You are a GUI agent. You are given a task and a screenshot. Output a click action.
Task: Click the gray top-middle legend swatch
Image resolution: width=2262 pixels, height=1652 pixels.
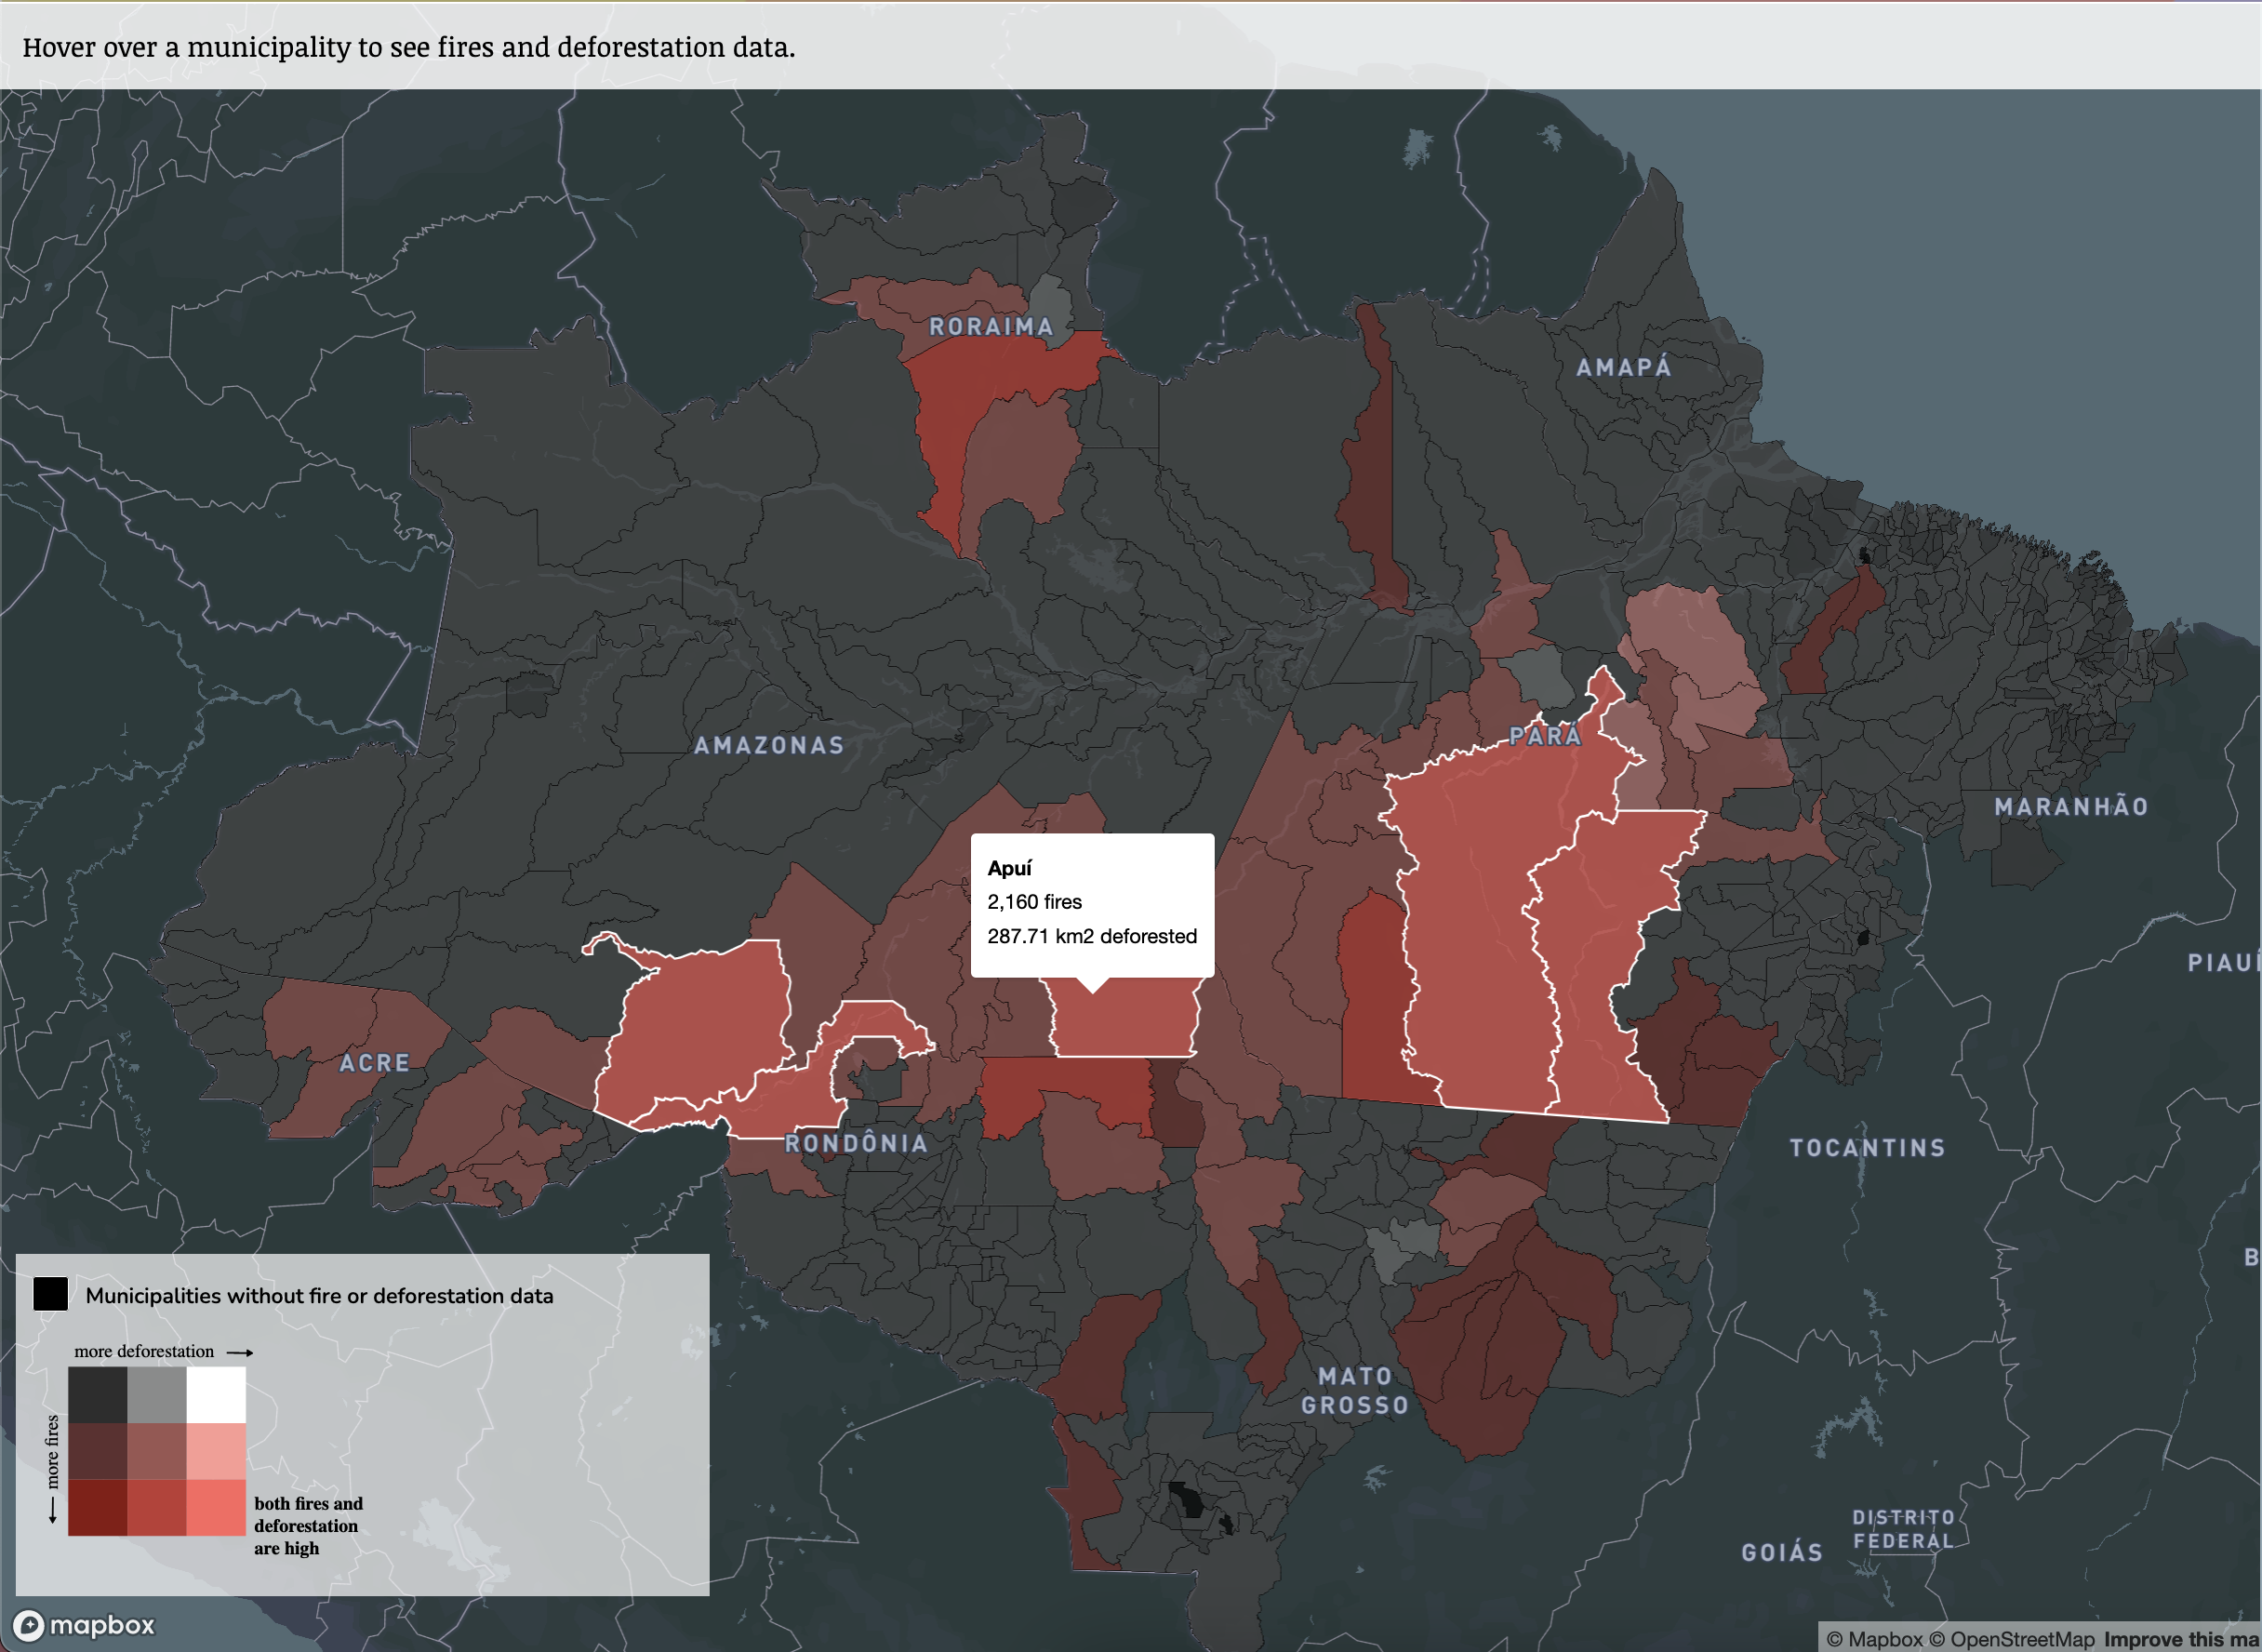pos(157,1395)
